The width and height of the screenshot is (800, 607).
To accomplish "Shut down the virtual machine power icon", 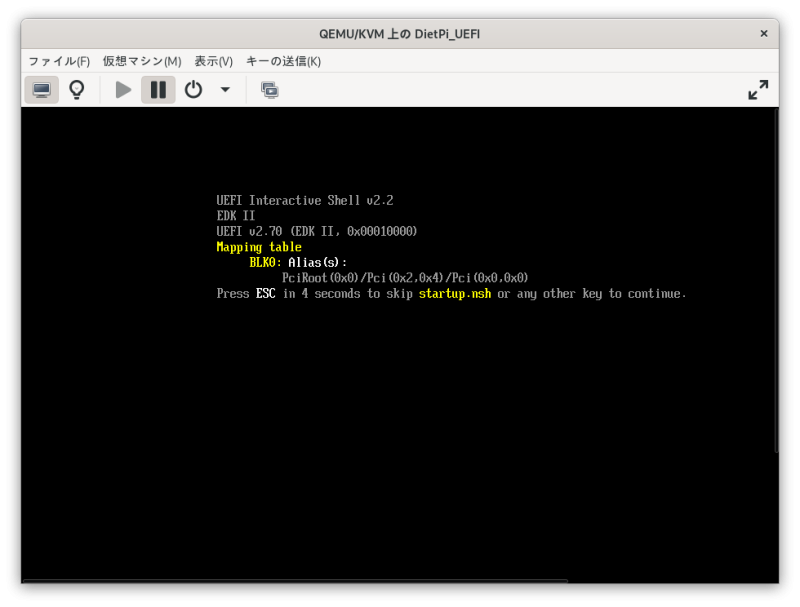I will point(193,90).
